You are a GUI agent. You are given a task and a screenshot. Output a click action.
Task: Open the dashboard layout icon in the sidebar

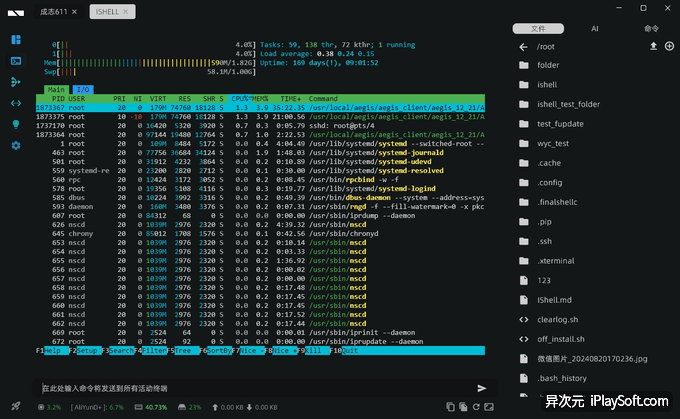(x=16, y=40)
